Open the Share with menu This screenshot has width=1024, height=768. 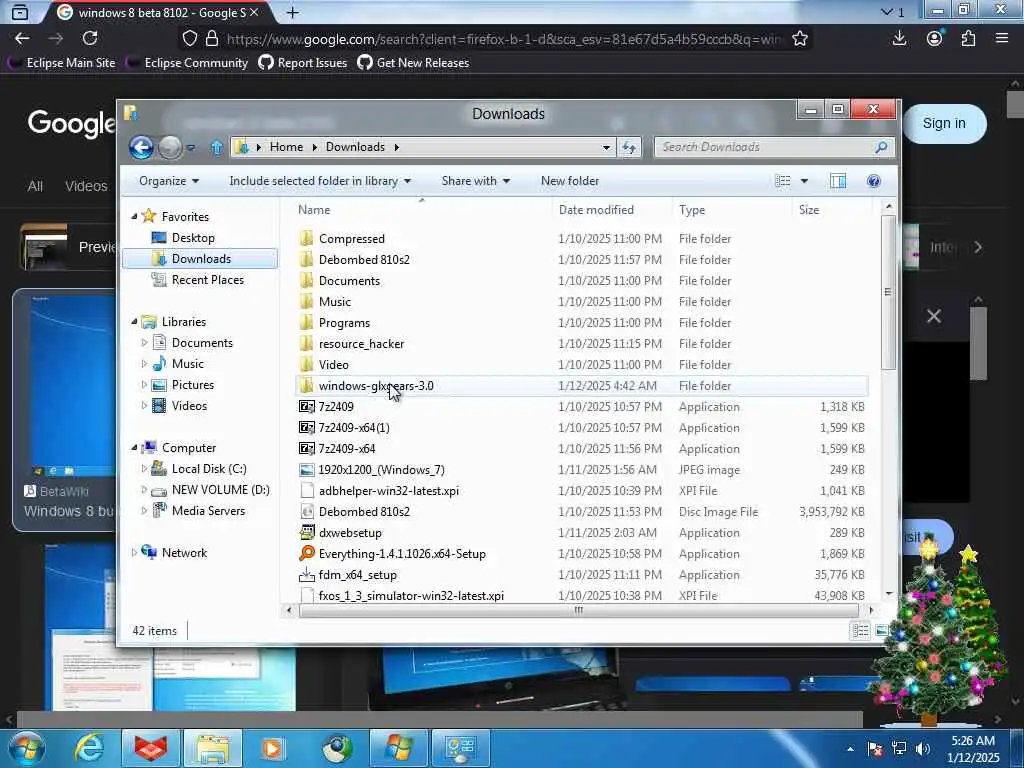click(475, 181)
